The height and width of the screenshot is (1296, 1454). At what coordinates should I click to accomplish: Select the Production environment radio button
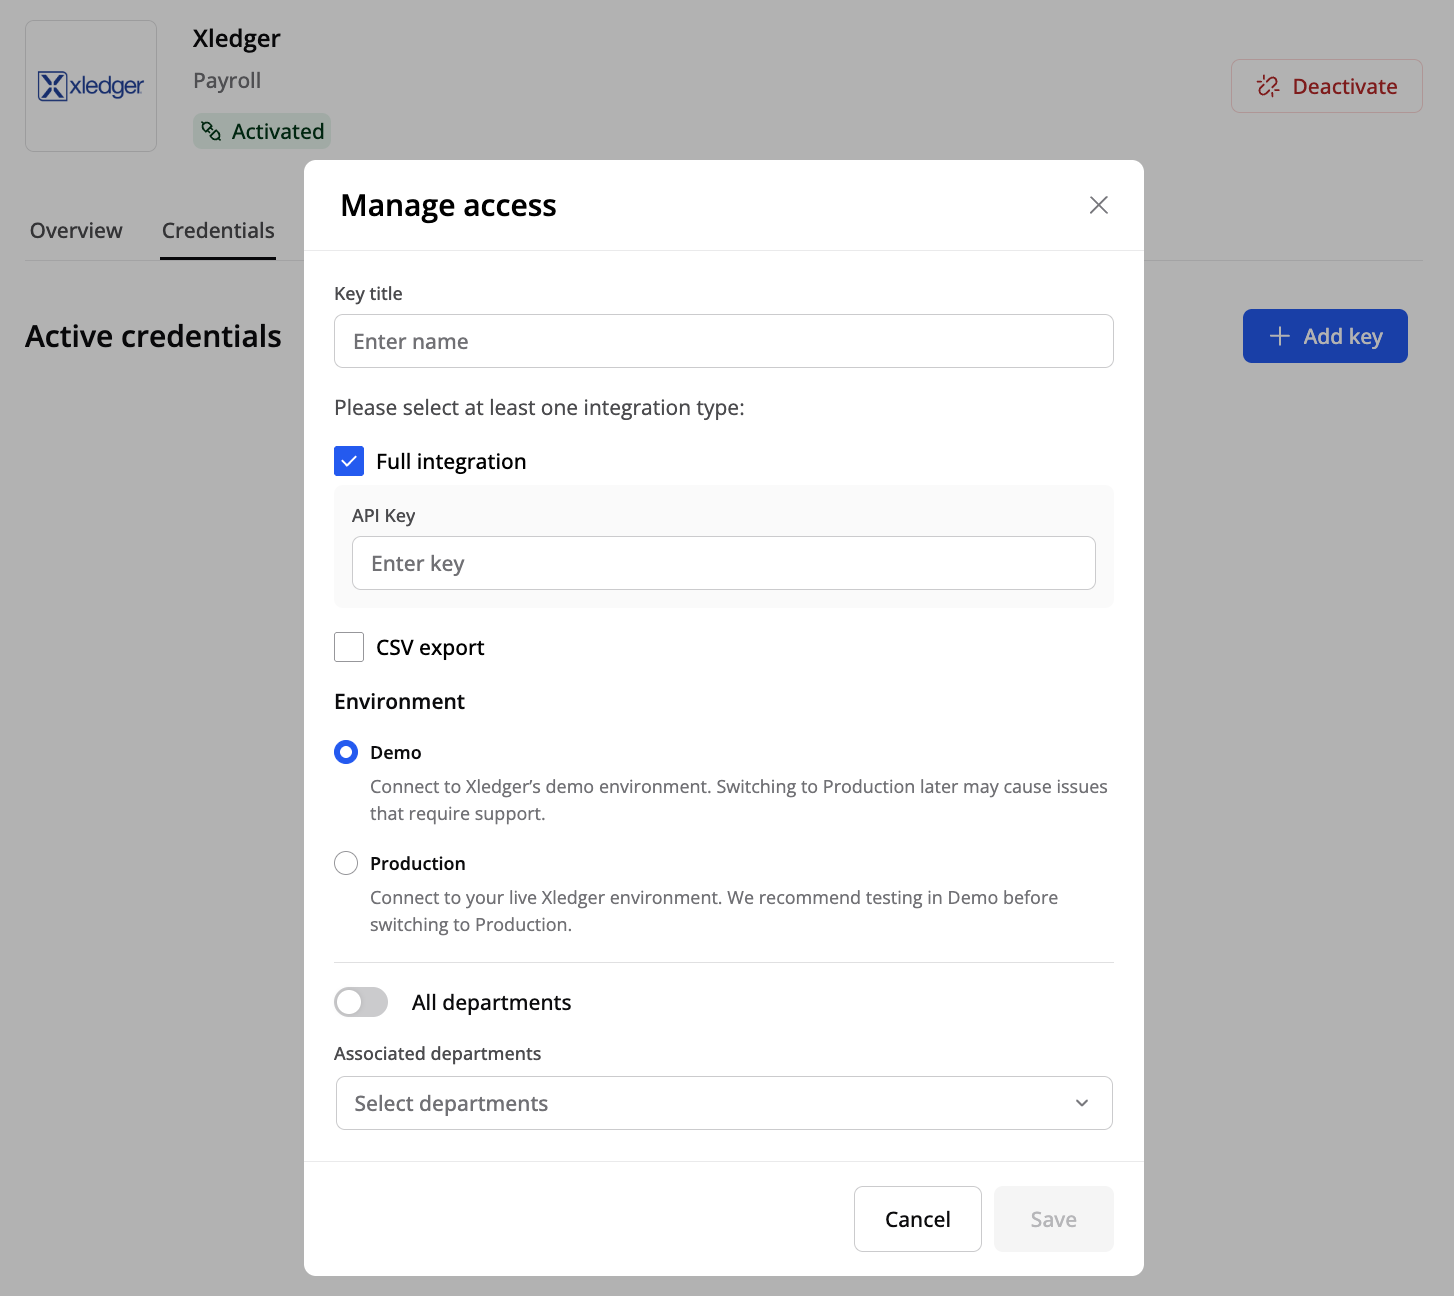[x=346, y=863]
